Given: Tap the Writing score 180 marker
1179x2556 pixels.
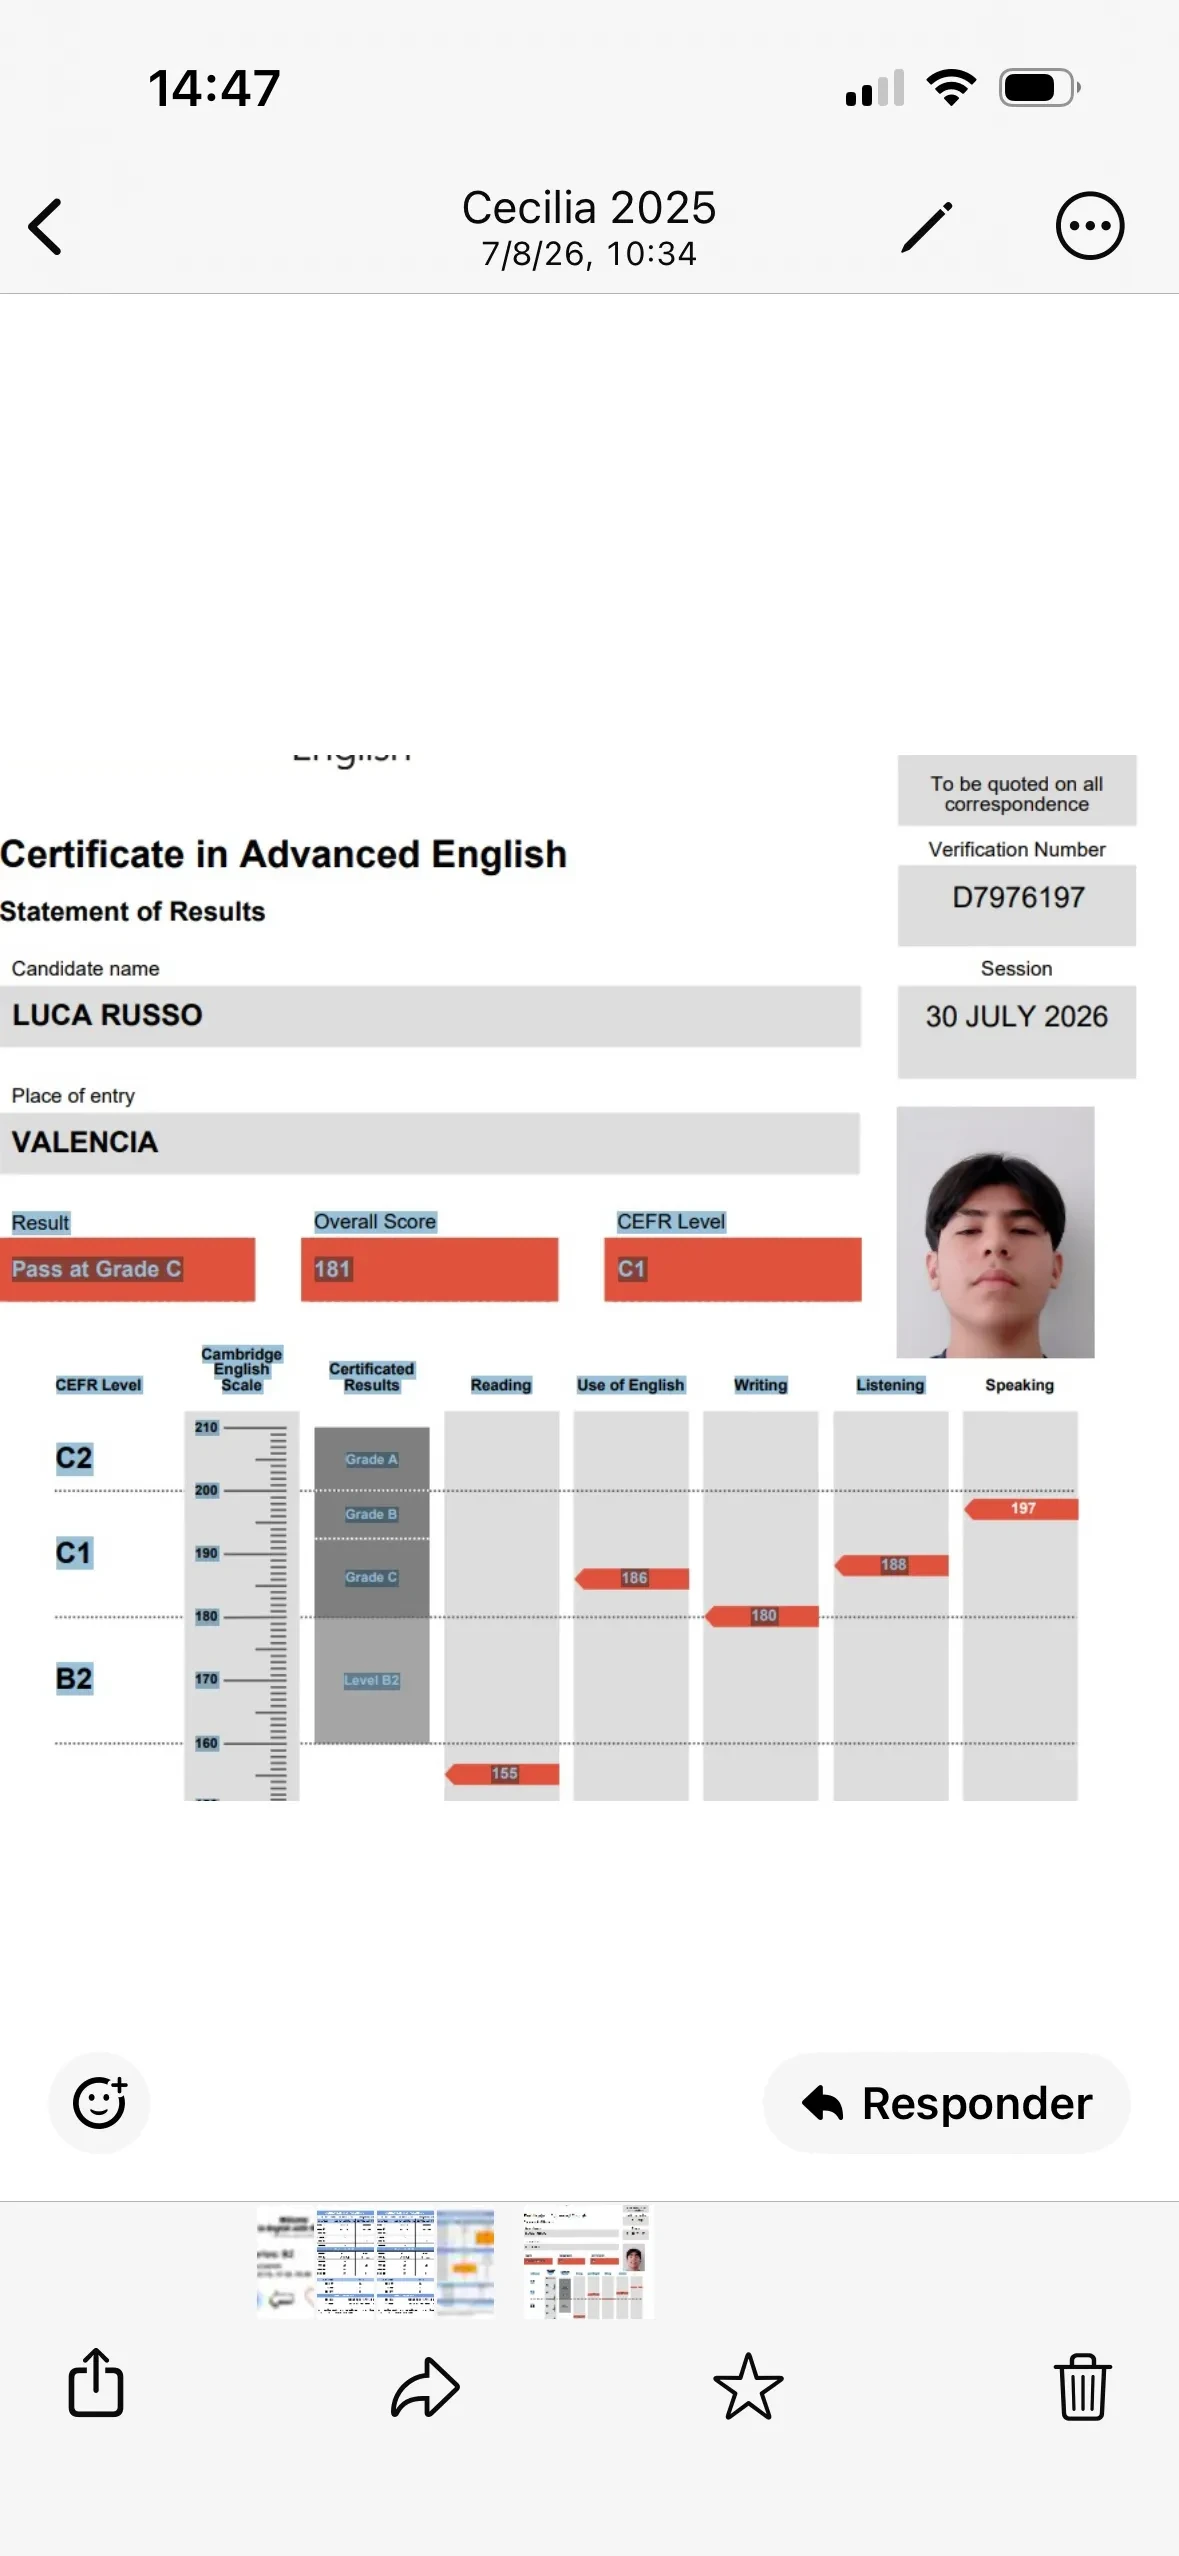Looking at the screenshot, I should (762, 1616).
